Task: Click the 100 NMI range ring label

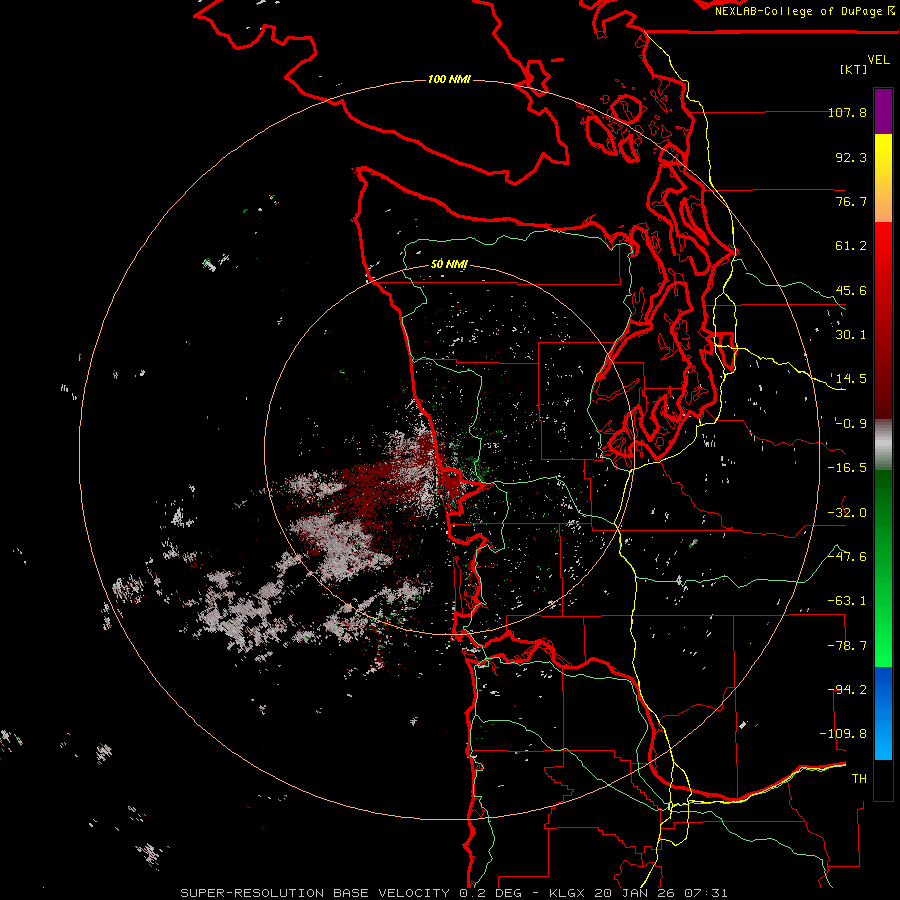Action: pos(449,79)
